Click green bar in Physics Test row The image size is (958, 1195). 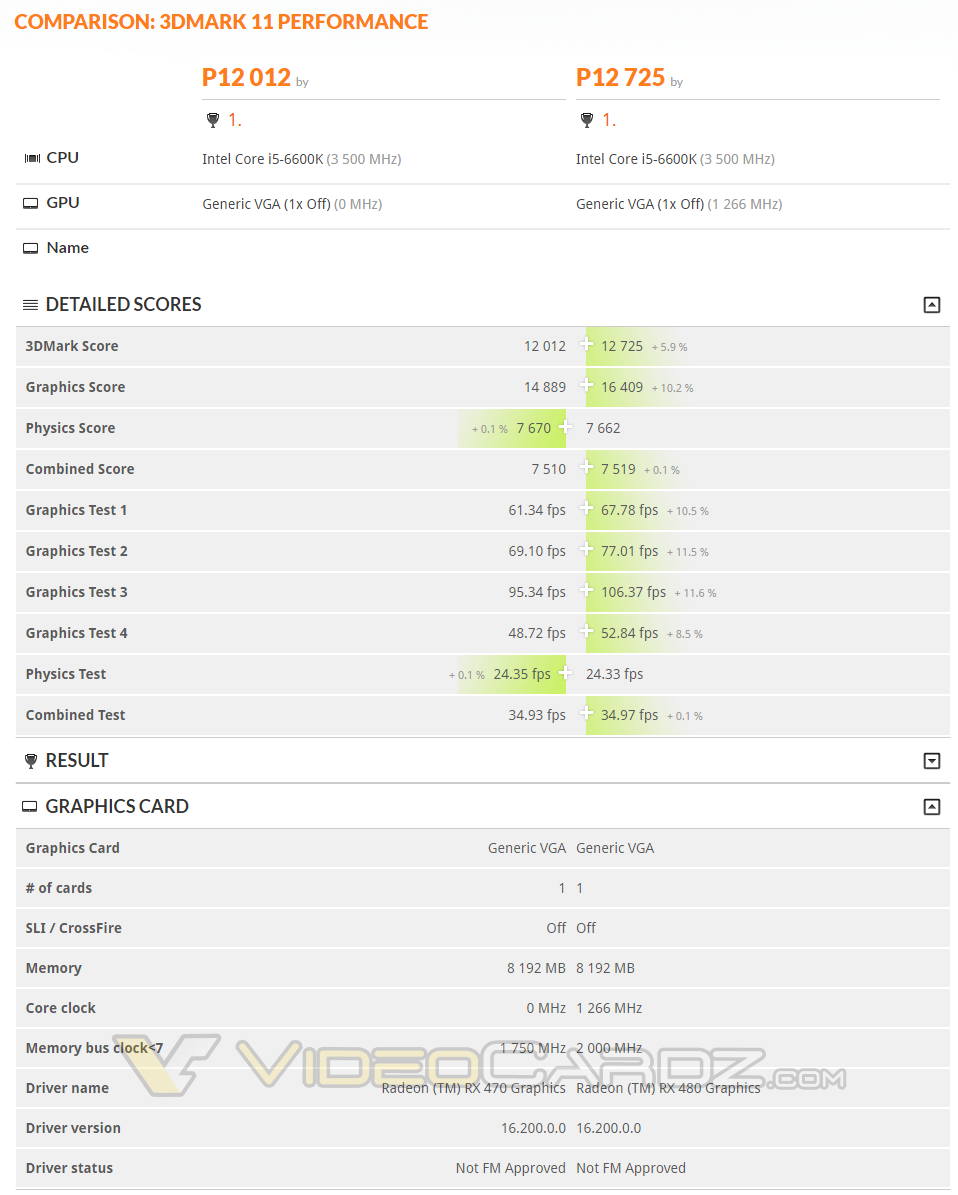[x=510, y=674]
